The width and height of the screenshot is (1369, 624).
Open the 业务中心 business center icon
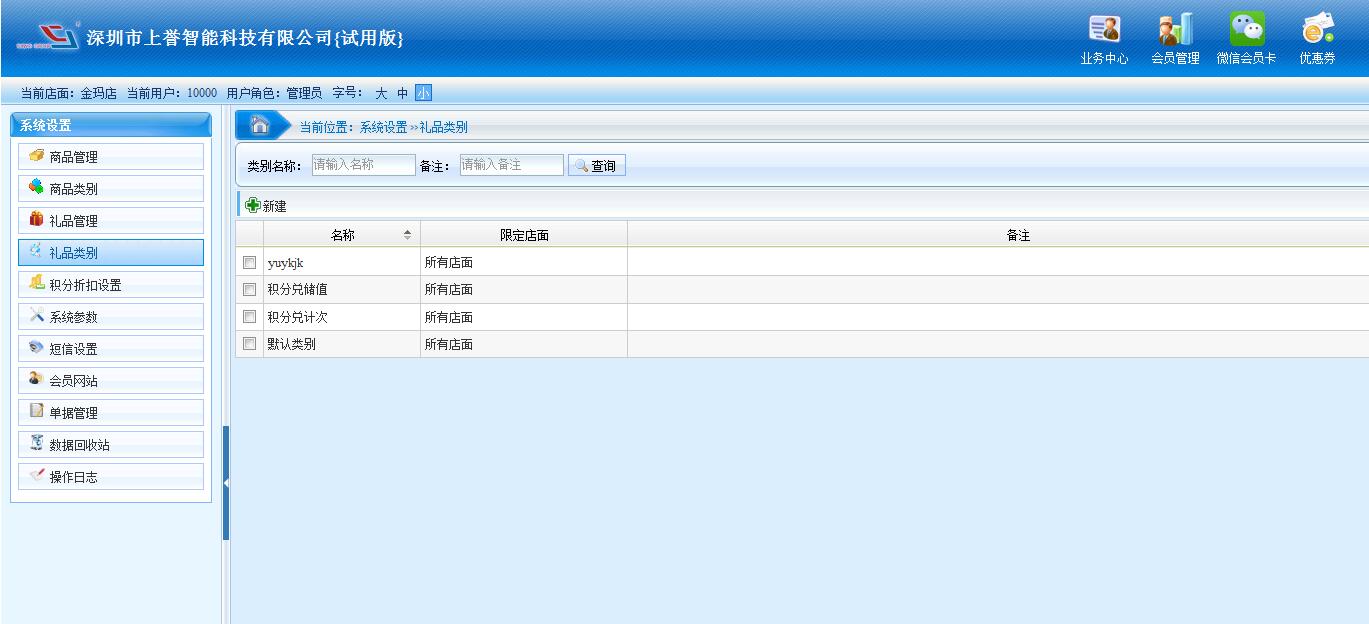pyautogui.click(x=1104, y=29)
